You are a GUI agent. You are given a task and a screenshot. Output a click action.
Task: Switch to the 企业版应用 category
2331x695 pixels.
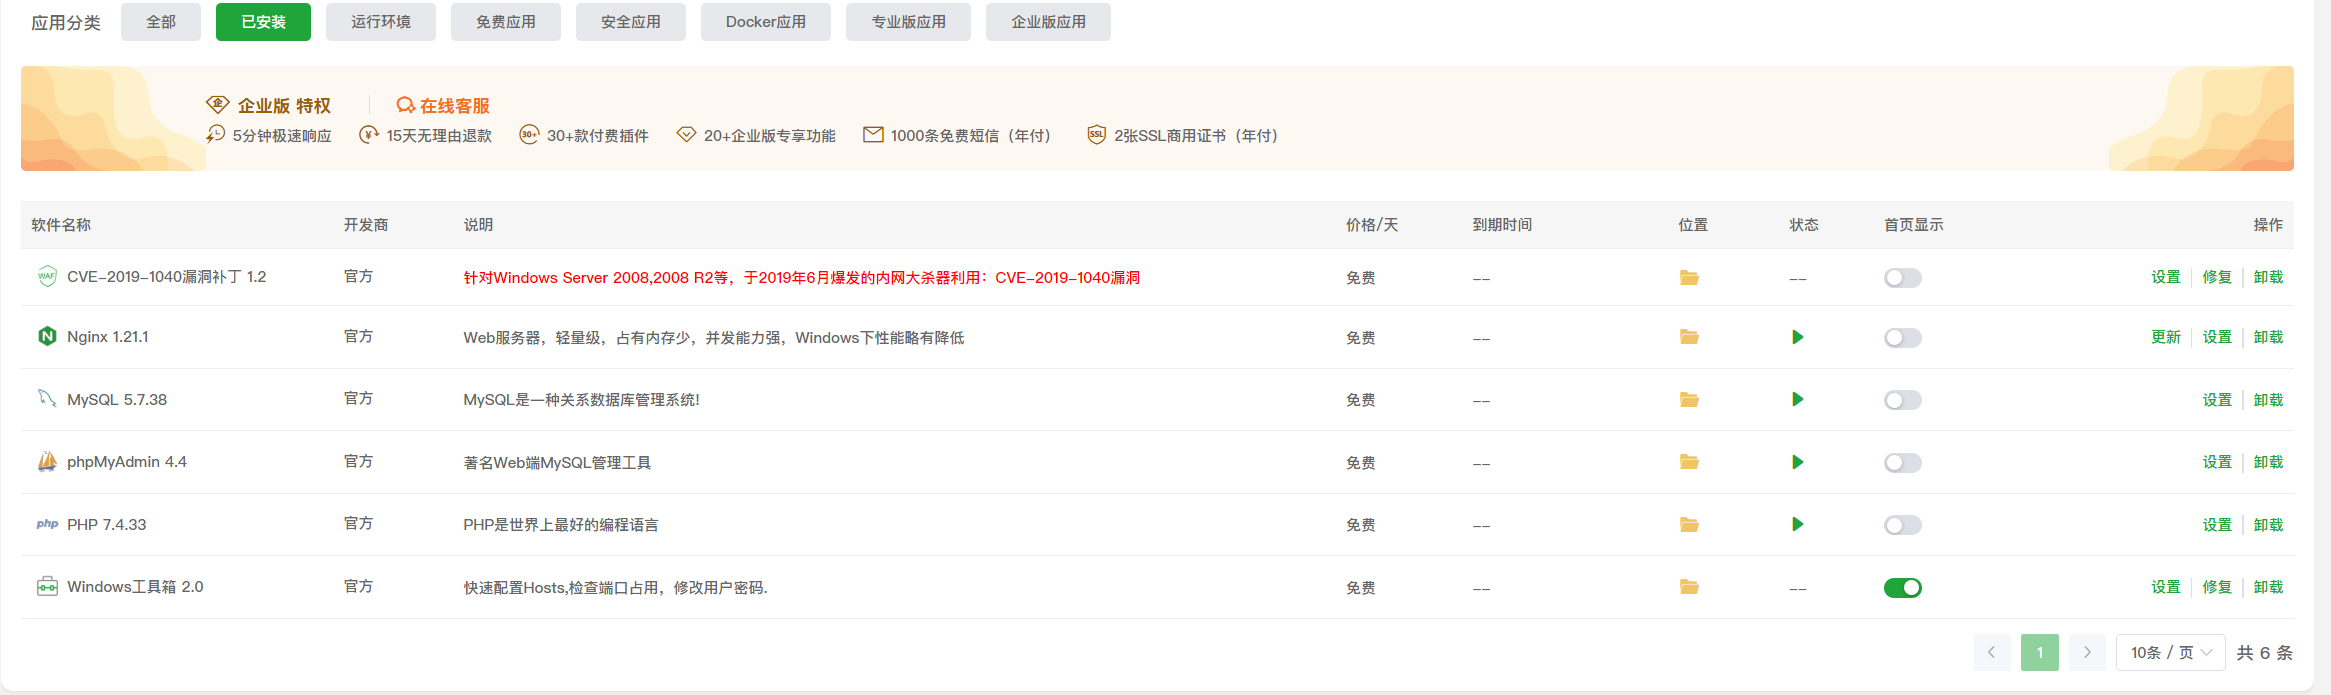click(x=1048, y=22)
